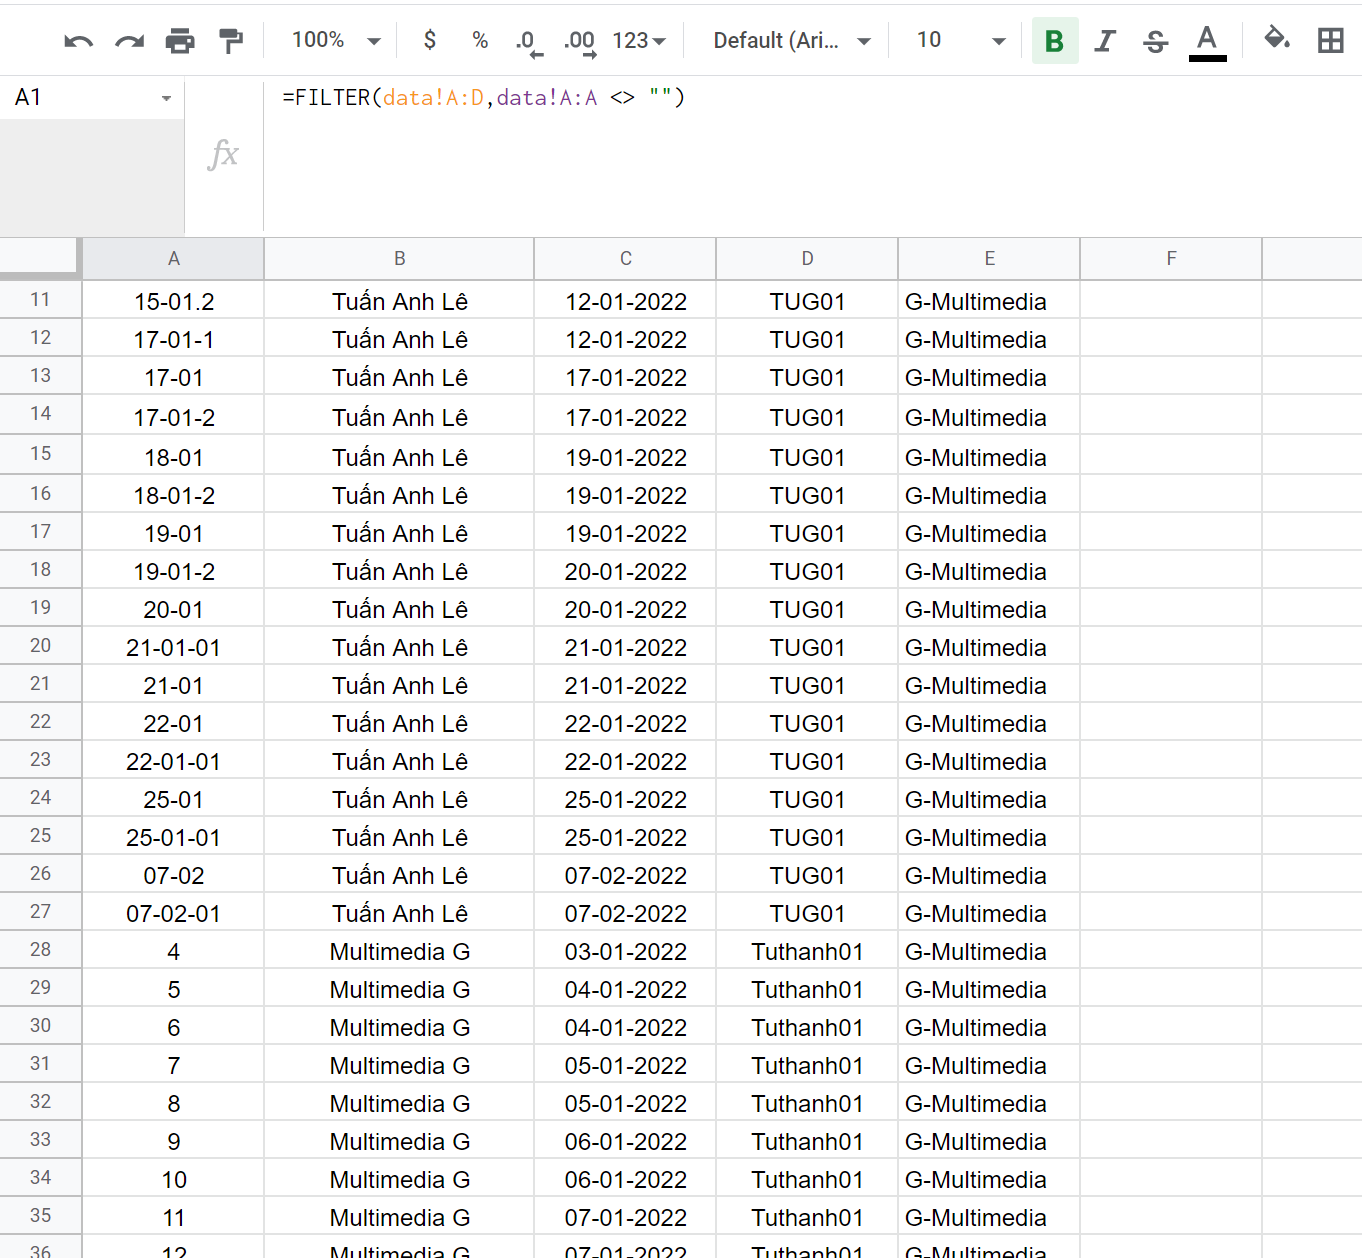
Task: Select column C header
Action: tap(625, 259)
